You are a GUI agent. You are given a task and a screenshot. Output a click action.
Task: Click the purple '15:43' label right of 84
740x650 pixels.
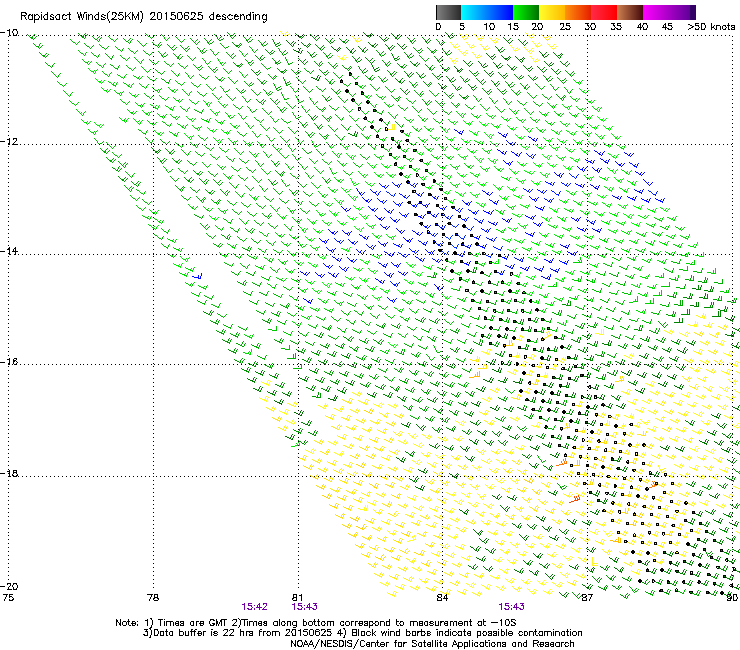coord(511,607)
